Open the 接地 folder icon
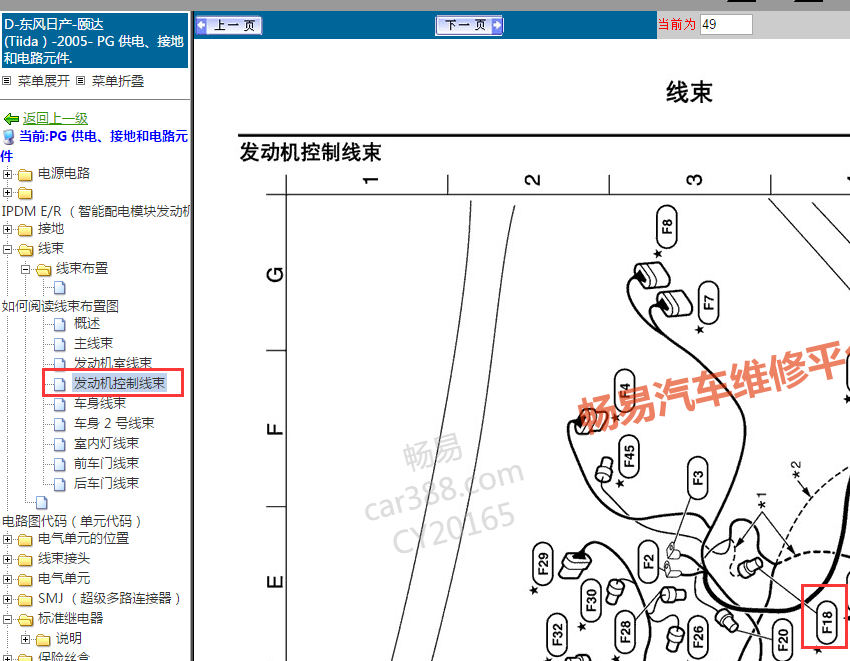Viewport: 850px width, 661px height. [25, 230]
